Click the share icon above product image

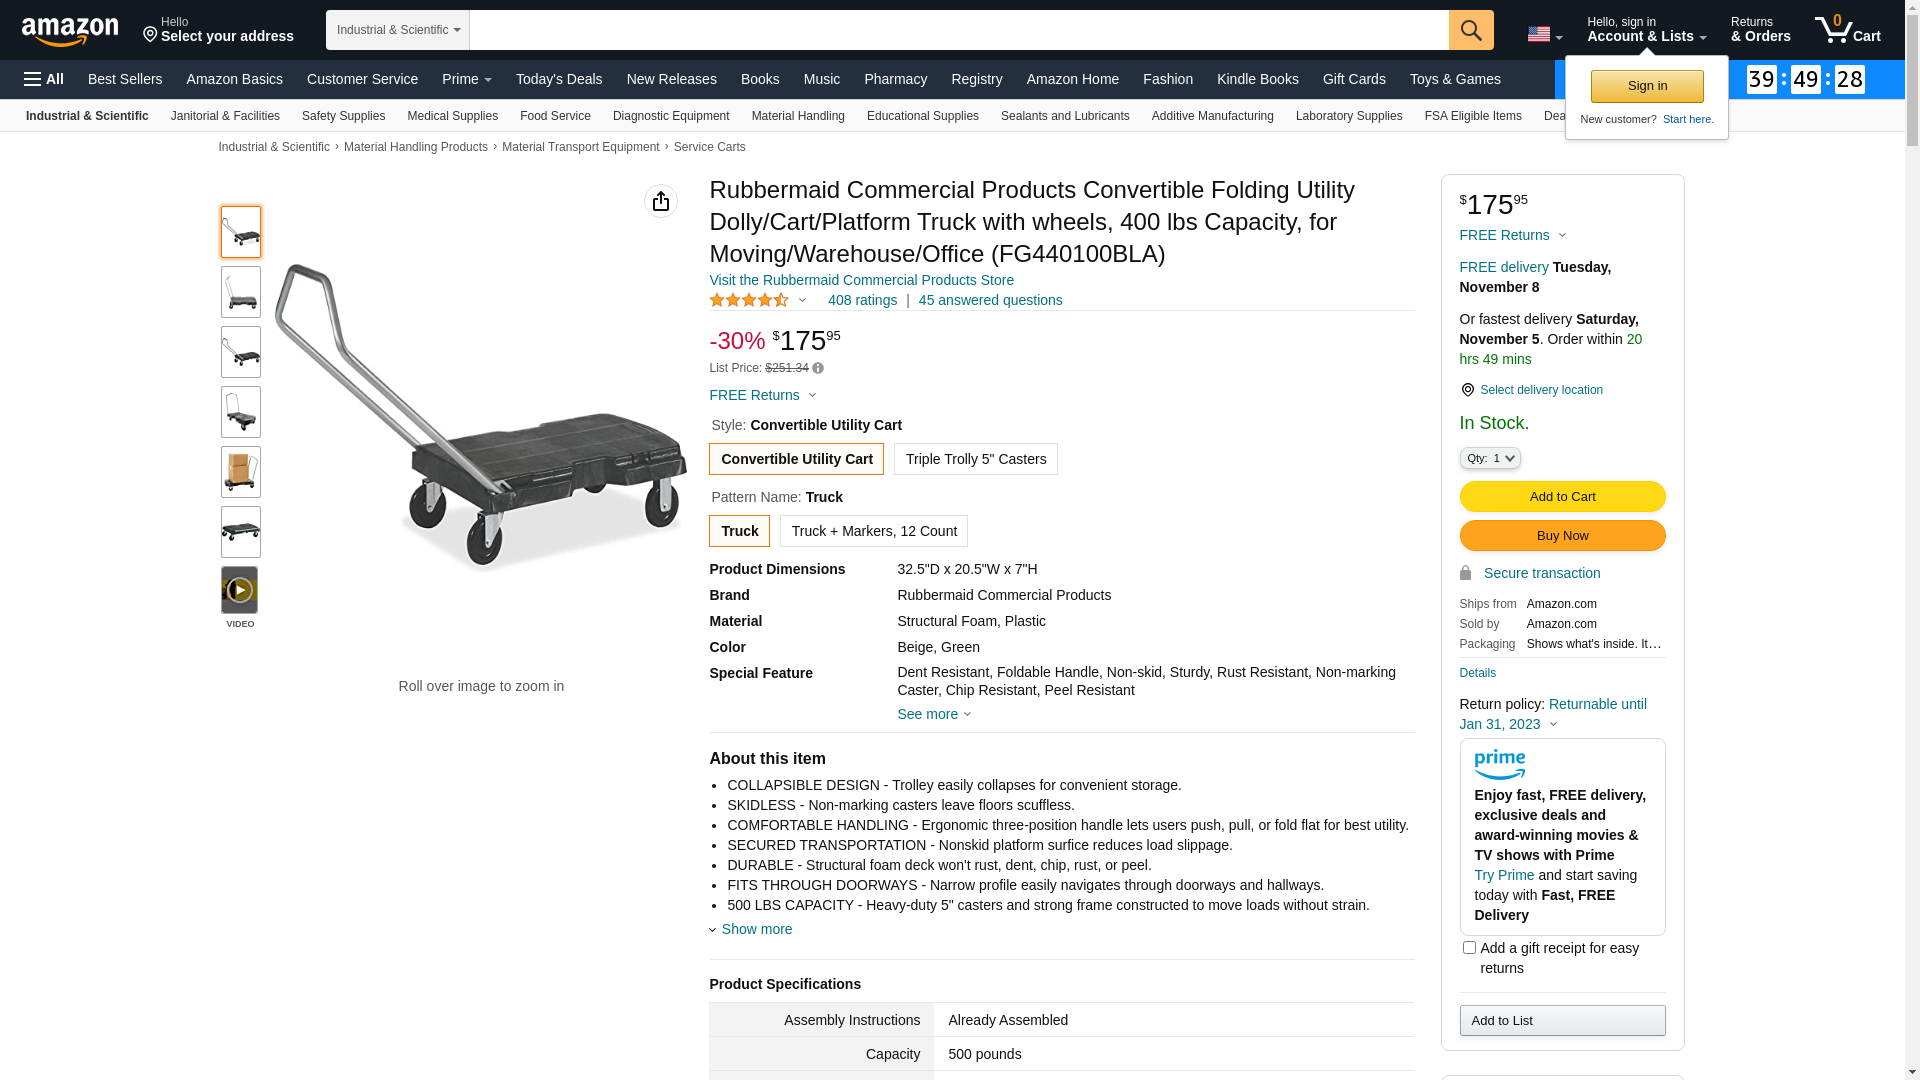661,201
